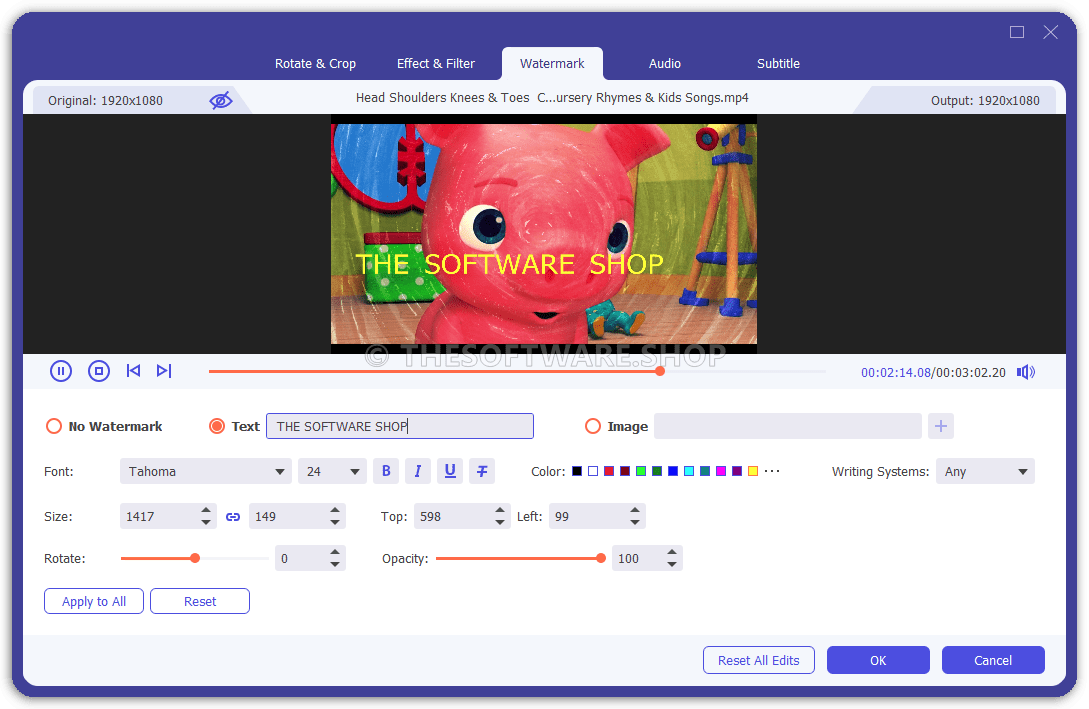Open the font size 24 dropdown

[x=332, y=472]
